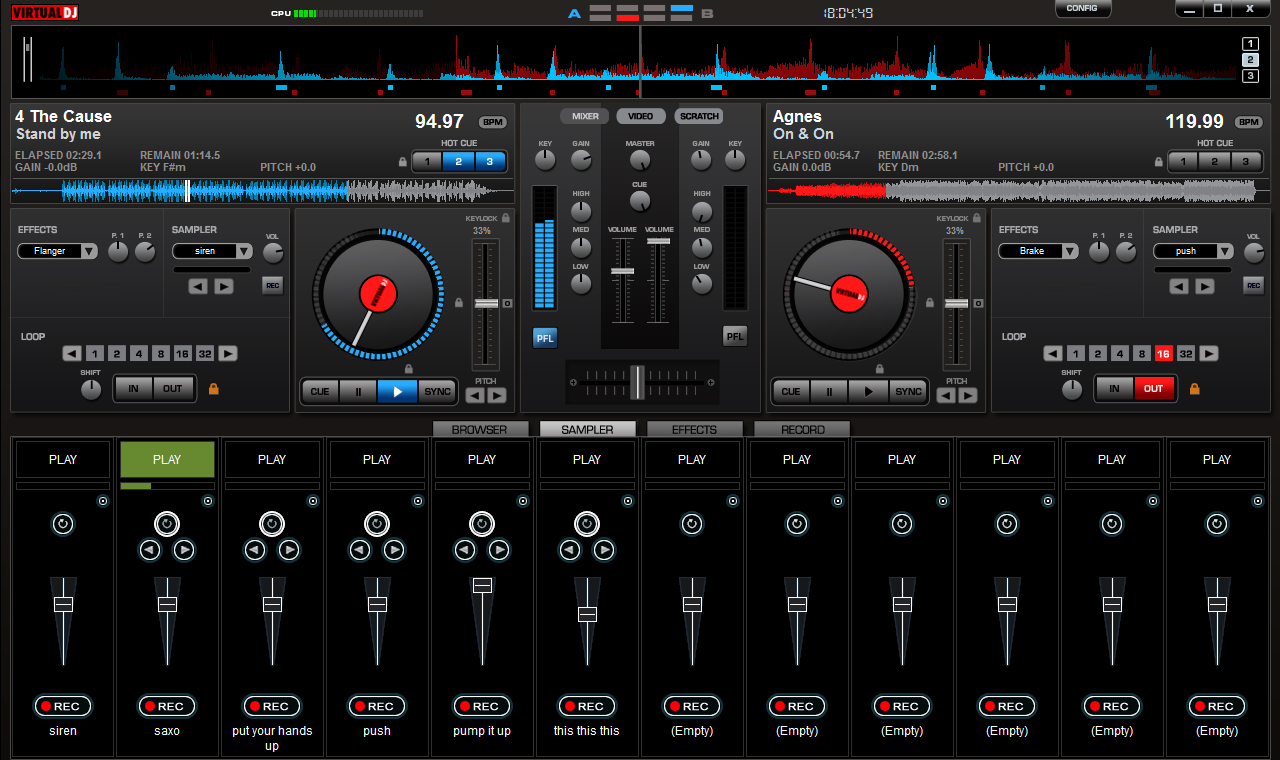Select the MIXER center panel tab
Screen dimensions: 1280x760
click(x=585, y=116)
